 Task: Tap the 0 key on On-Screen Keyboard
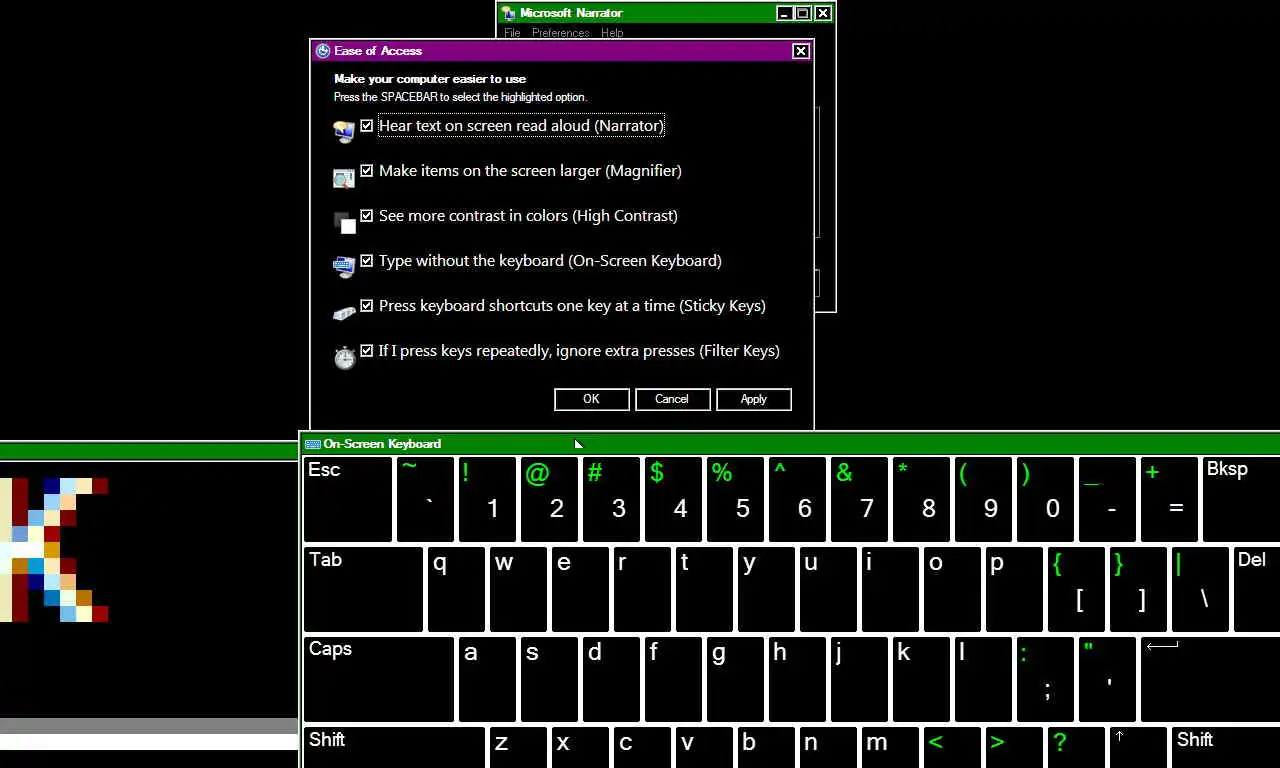pyautogui.click(x=1045, y=499)
